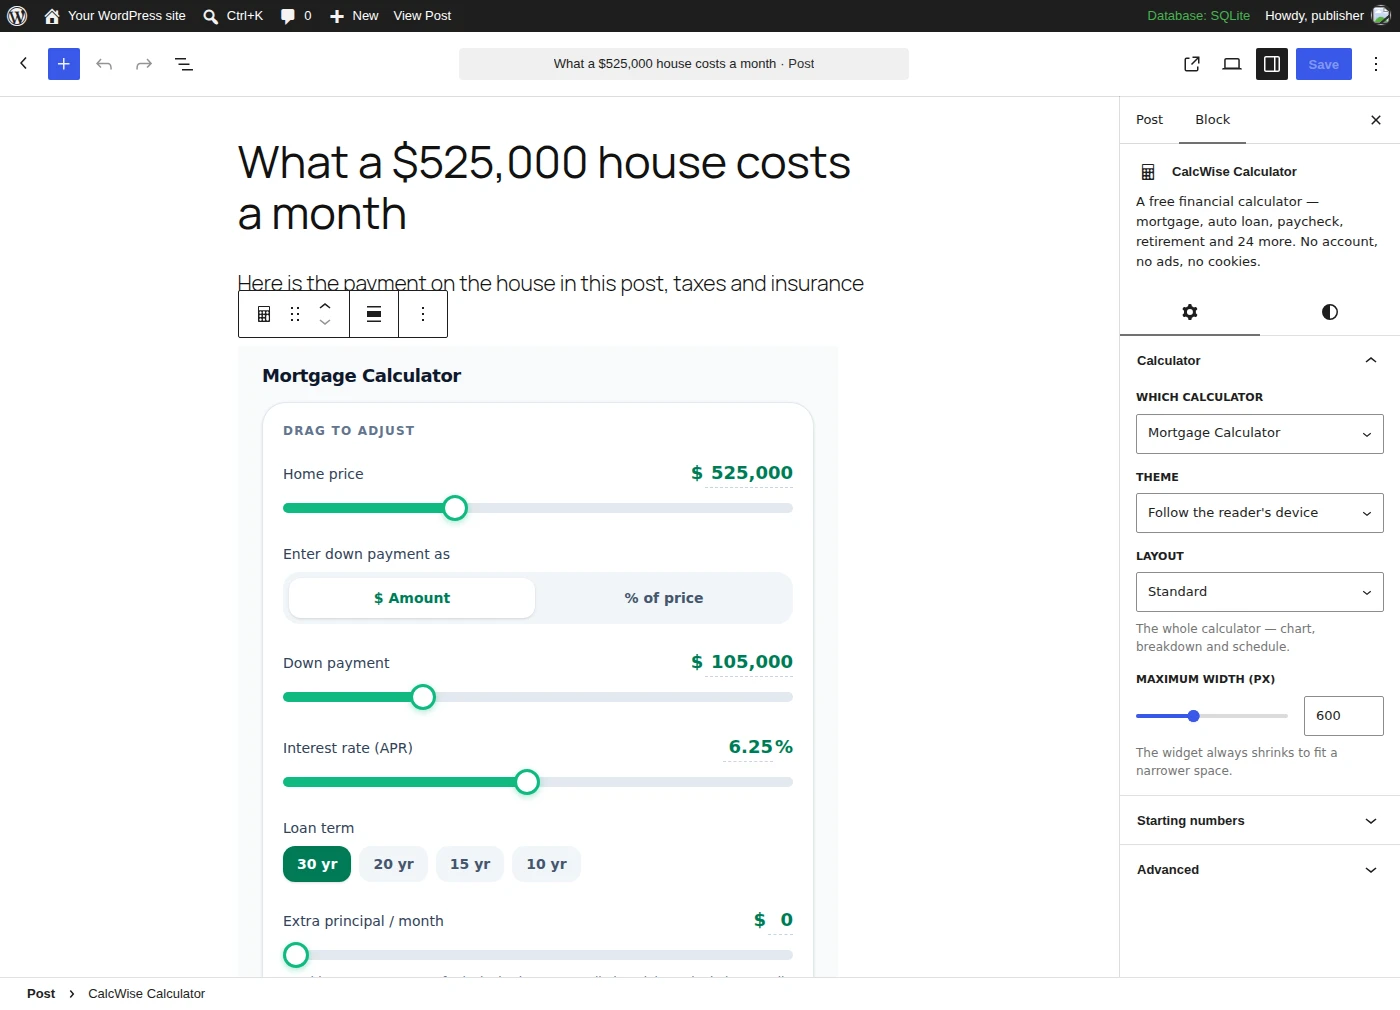Click the block drag handle
This screenshot has height=1010, width=1400.
coord(295,314)
